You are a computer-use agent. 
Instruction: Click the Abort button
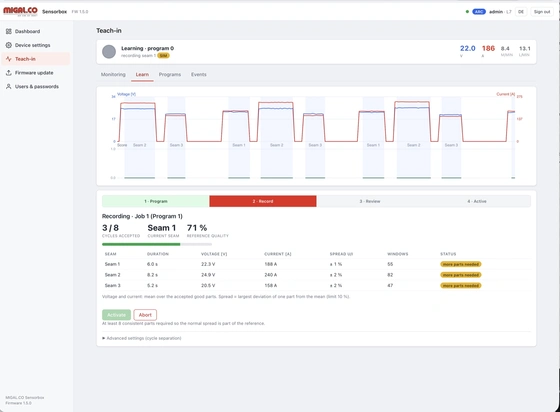145,315
